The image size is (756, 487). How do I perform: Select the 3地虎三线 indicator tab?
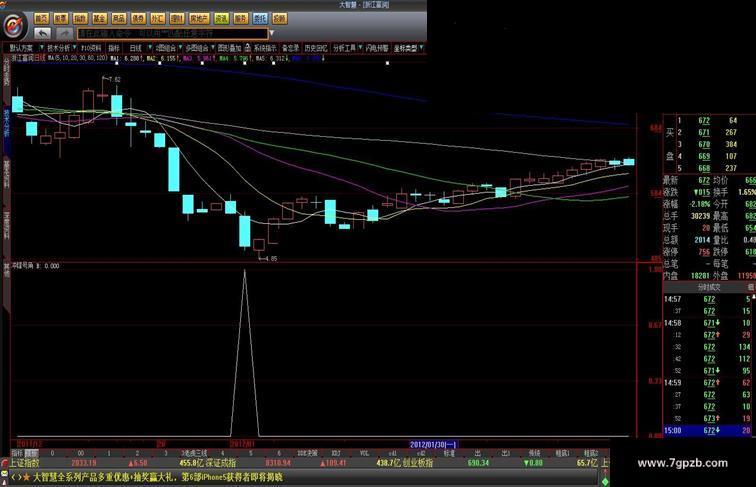pos(194,453)
